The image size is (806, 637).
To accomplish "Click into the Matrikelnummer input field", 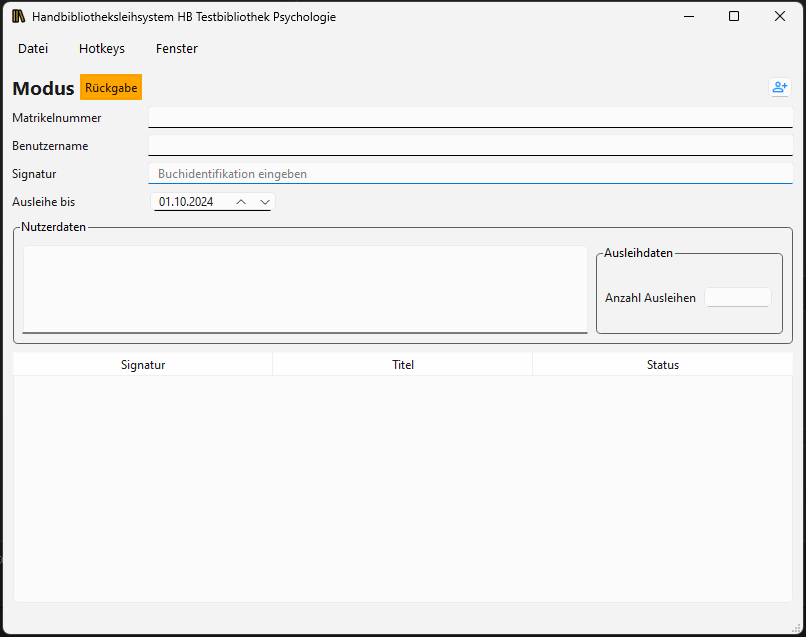I will tap(470, 118).
